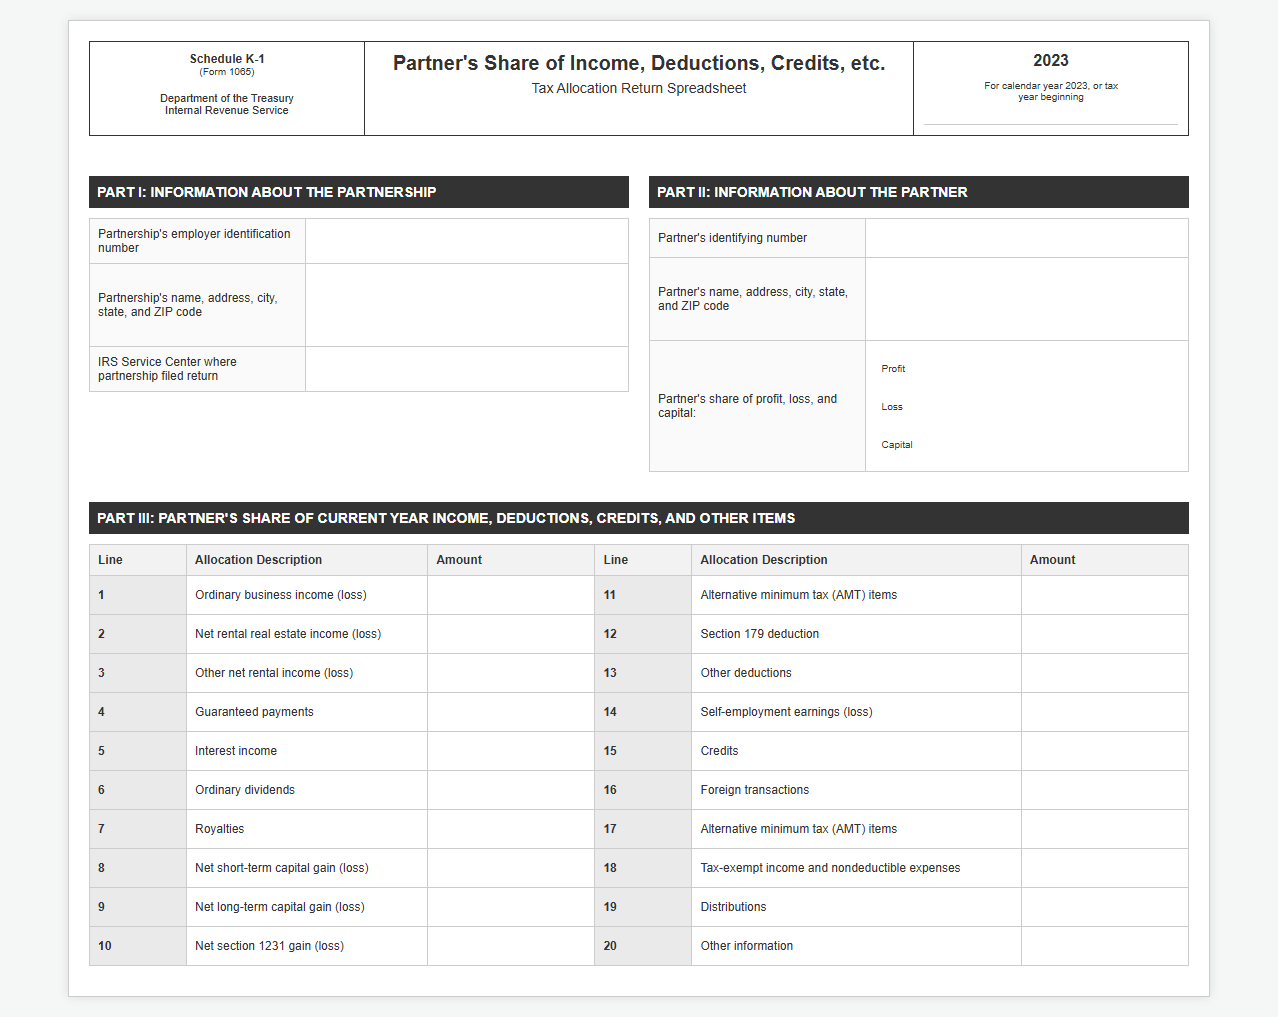Click the Part II partner information header
The height and width of the screenshot is (1017, 1278).
coord(919,192)
